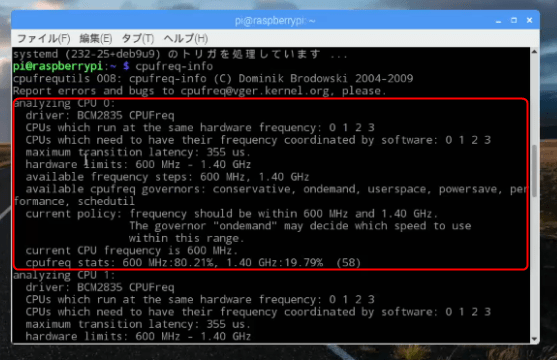The height and width of the screenshot is (360, 557).
Task: Click 'CPUs which run at the same hardware frequency' under CPU 0
Action: click(200, 128)
